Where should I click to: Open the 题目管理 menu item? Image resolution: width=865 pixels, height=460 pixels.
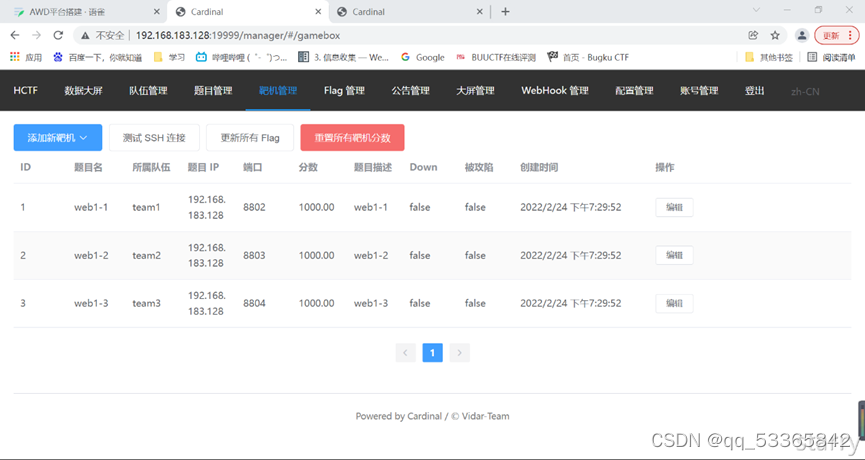(213, 90)
